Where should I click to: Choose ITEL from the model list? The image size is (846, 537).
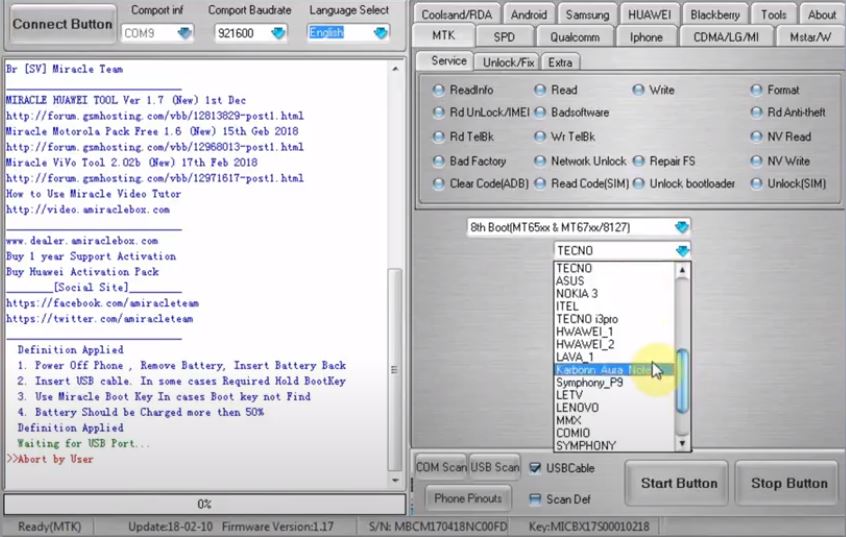[615, 306]
